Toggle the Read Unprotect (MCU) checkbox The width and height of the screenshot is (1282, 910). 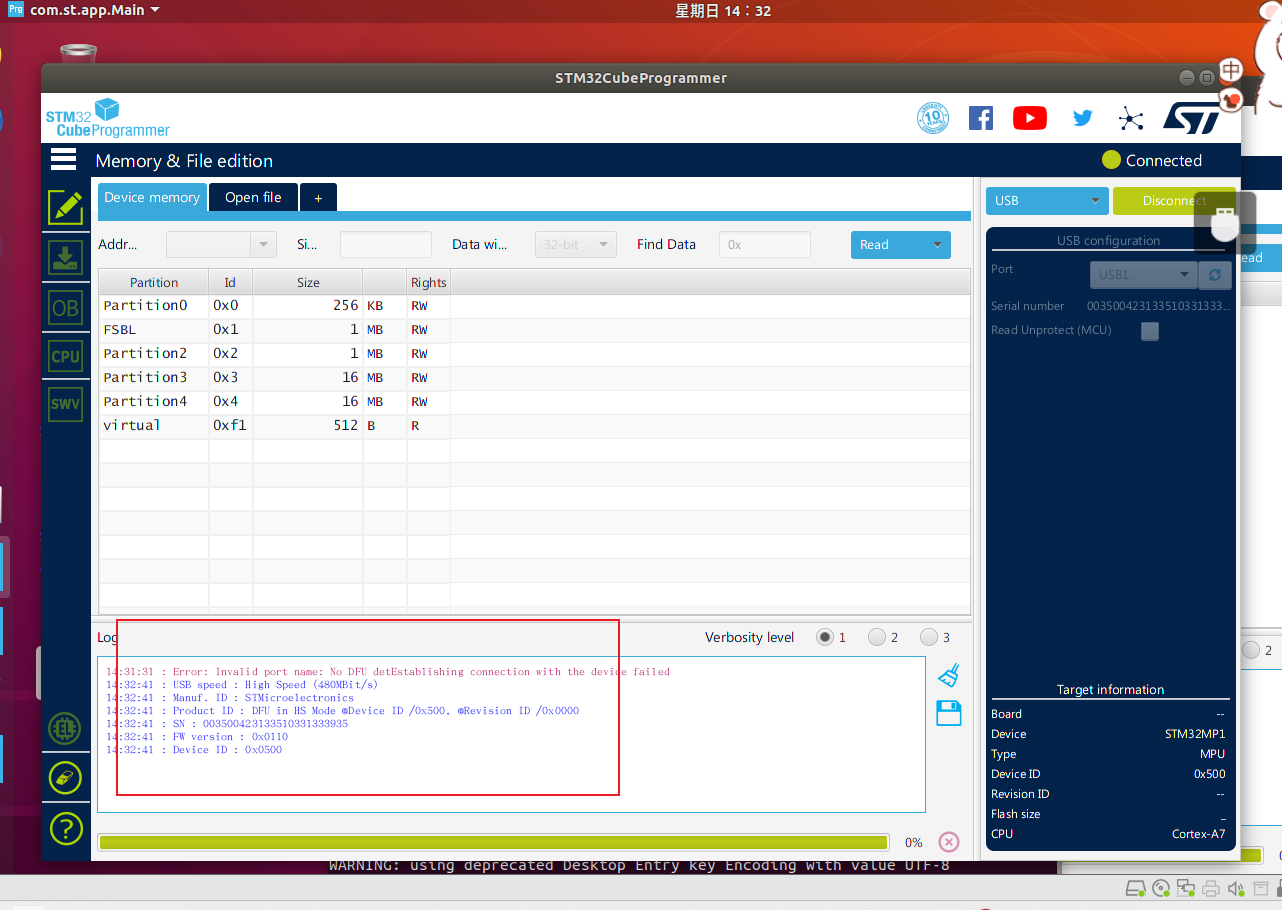point(1150,331)
